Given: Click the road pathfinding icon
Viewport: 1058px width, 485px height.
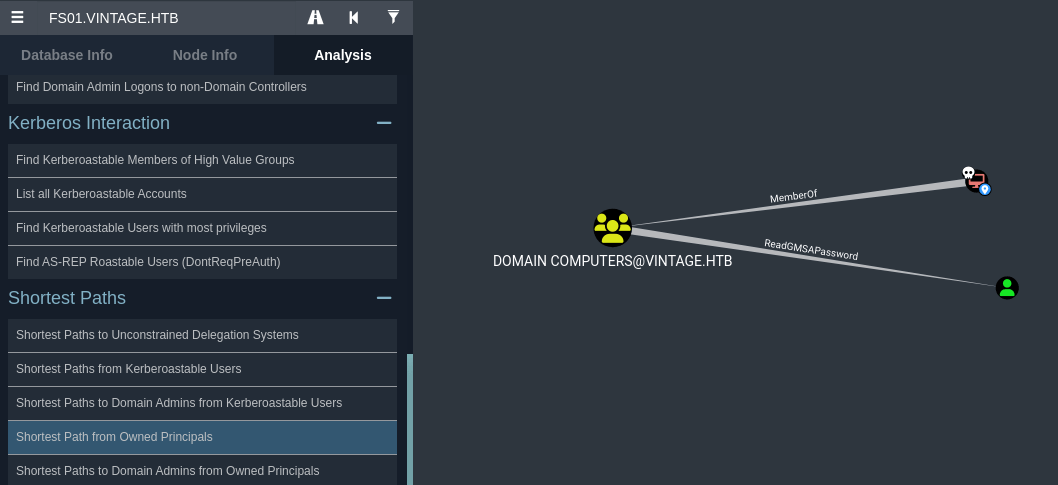Looking at the screenshot, I should [x=316, y=17].
